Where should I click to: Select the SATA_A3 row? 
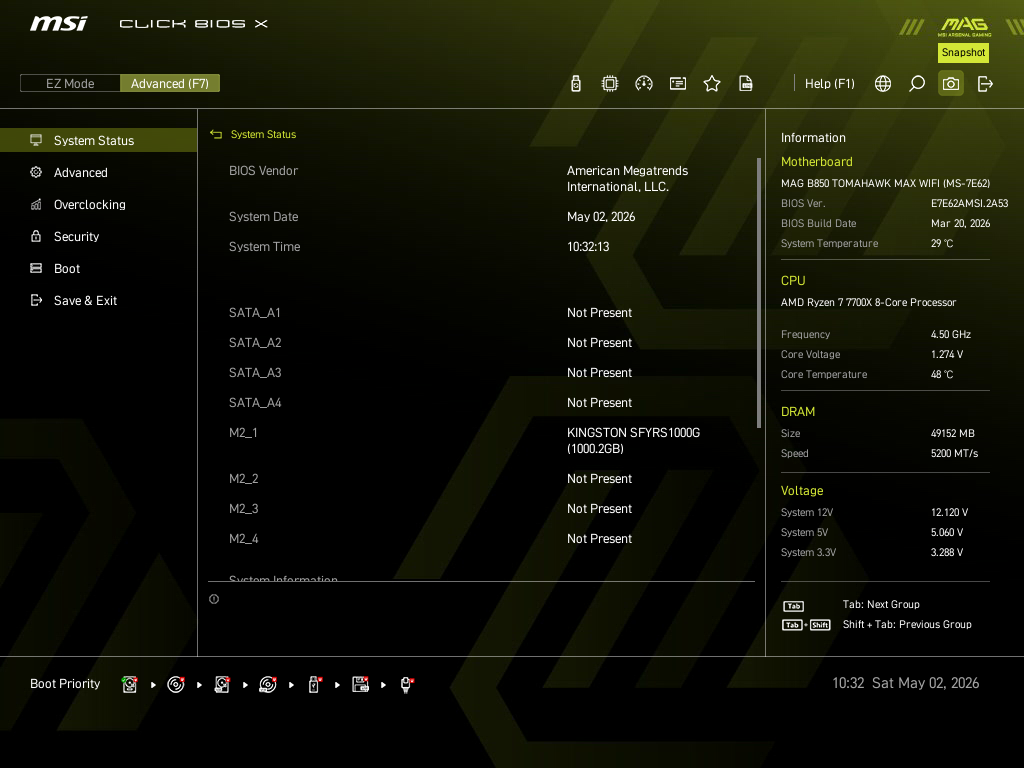[x=482, y=373]
